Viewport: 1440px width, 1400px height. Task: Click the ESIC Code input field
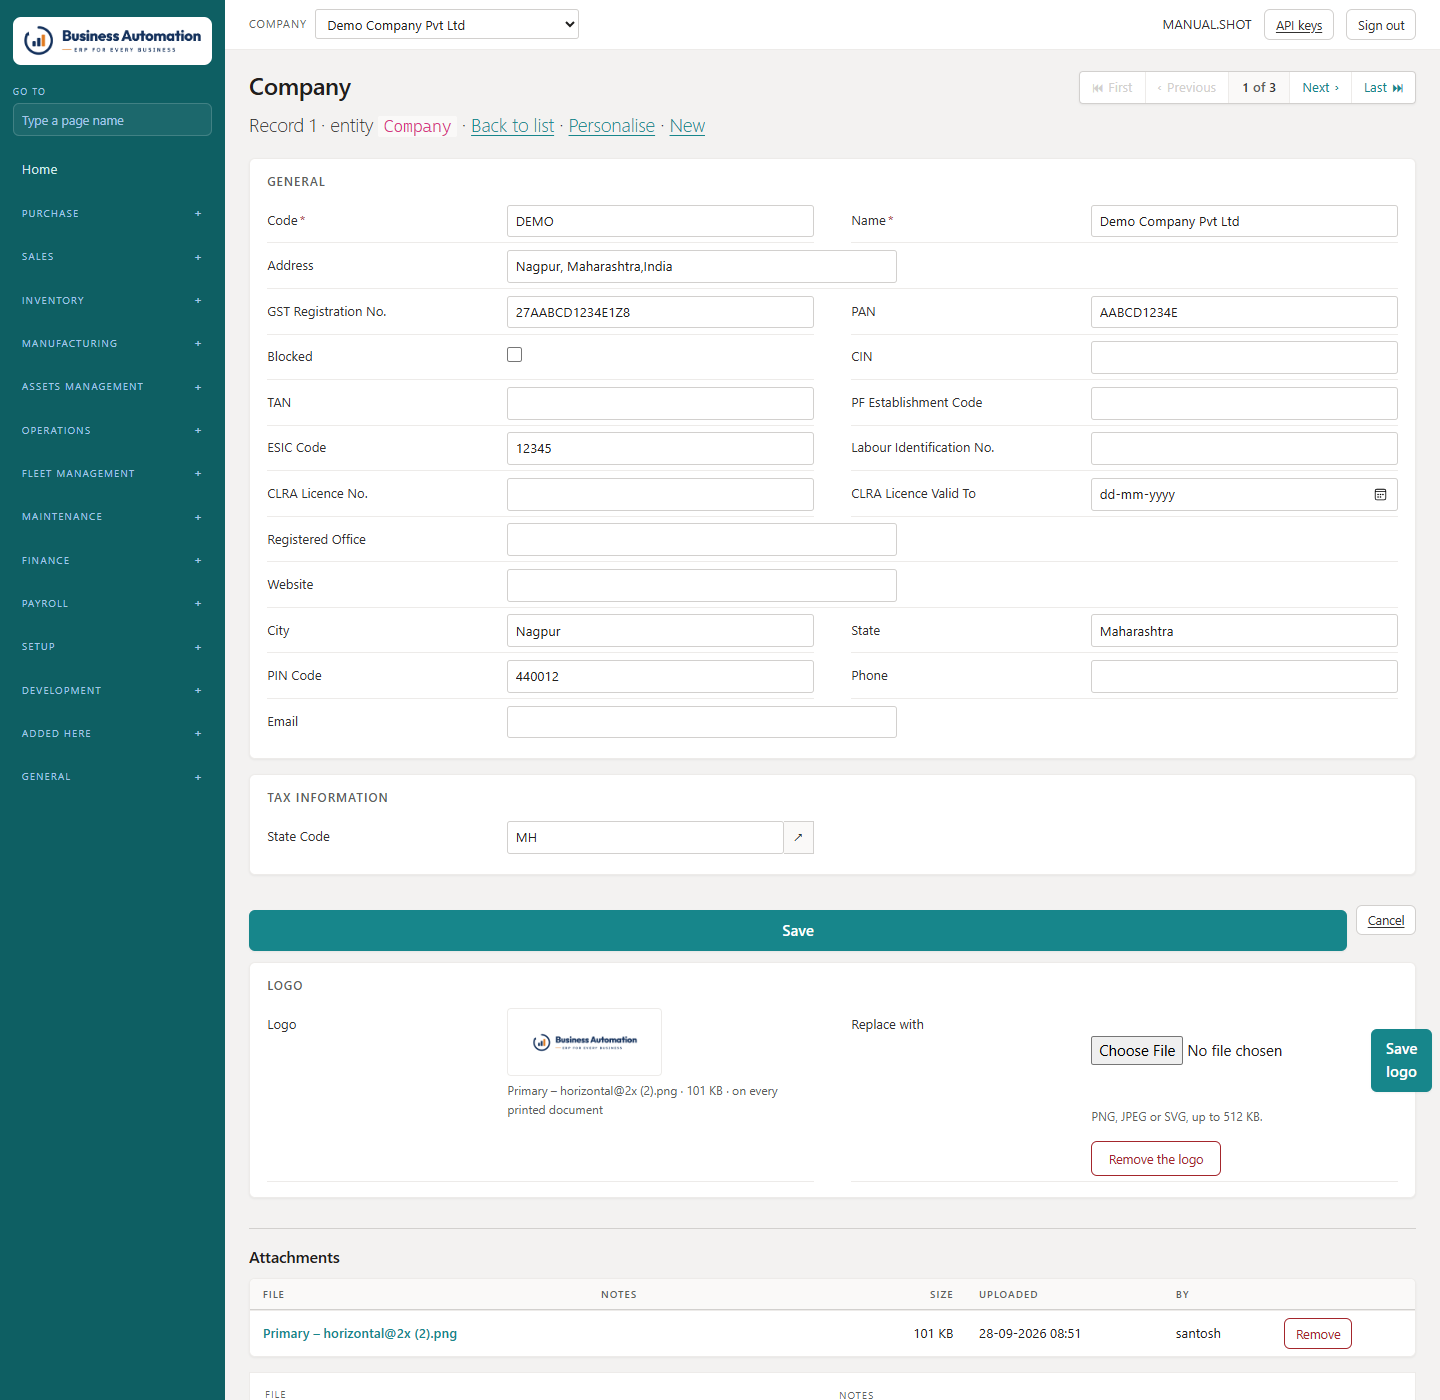pyautogui.click(x=660, y=448)
